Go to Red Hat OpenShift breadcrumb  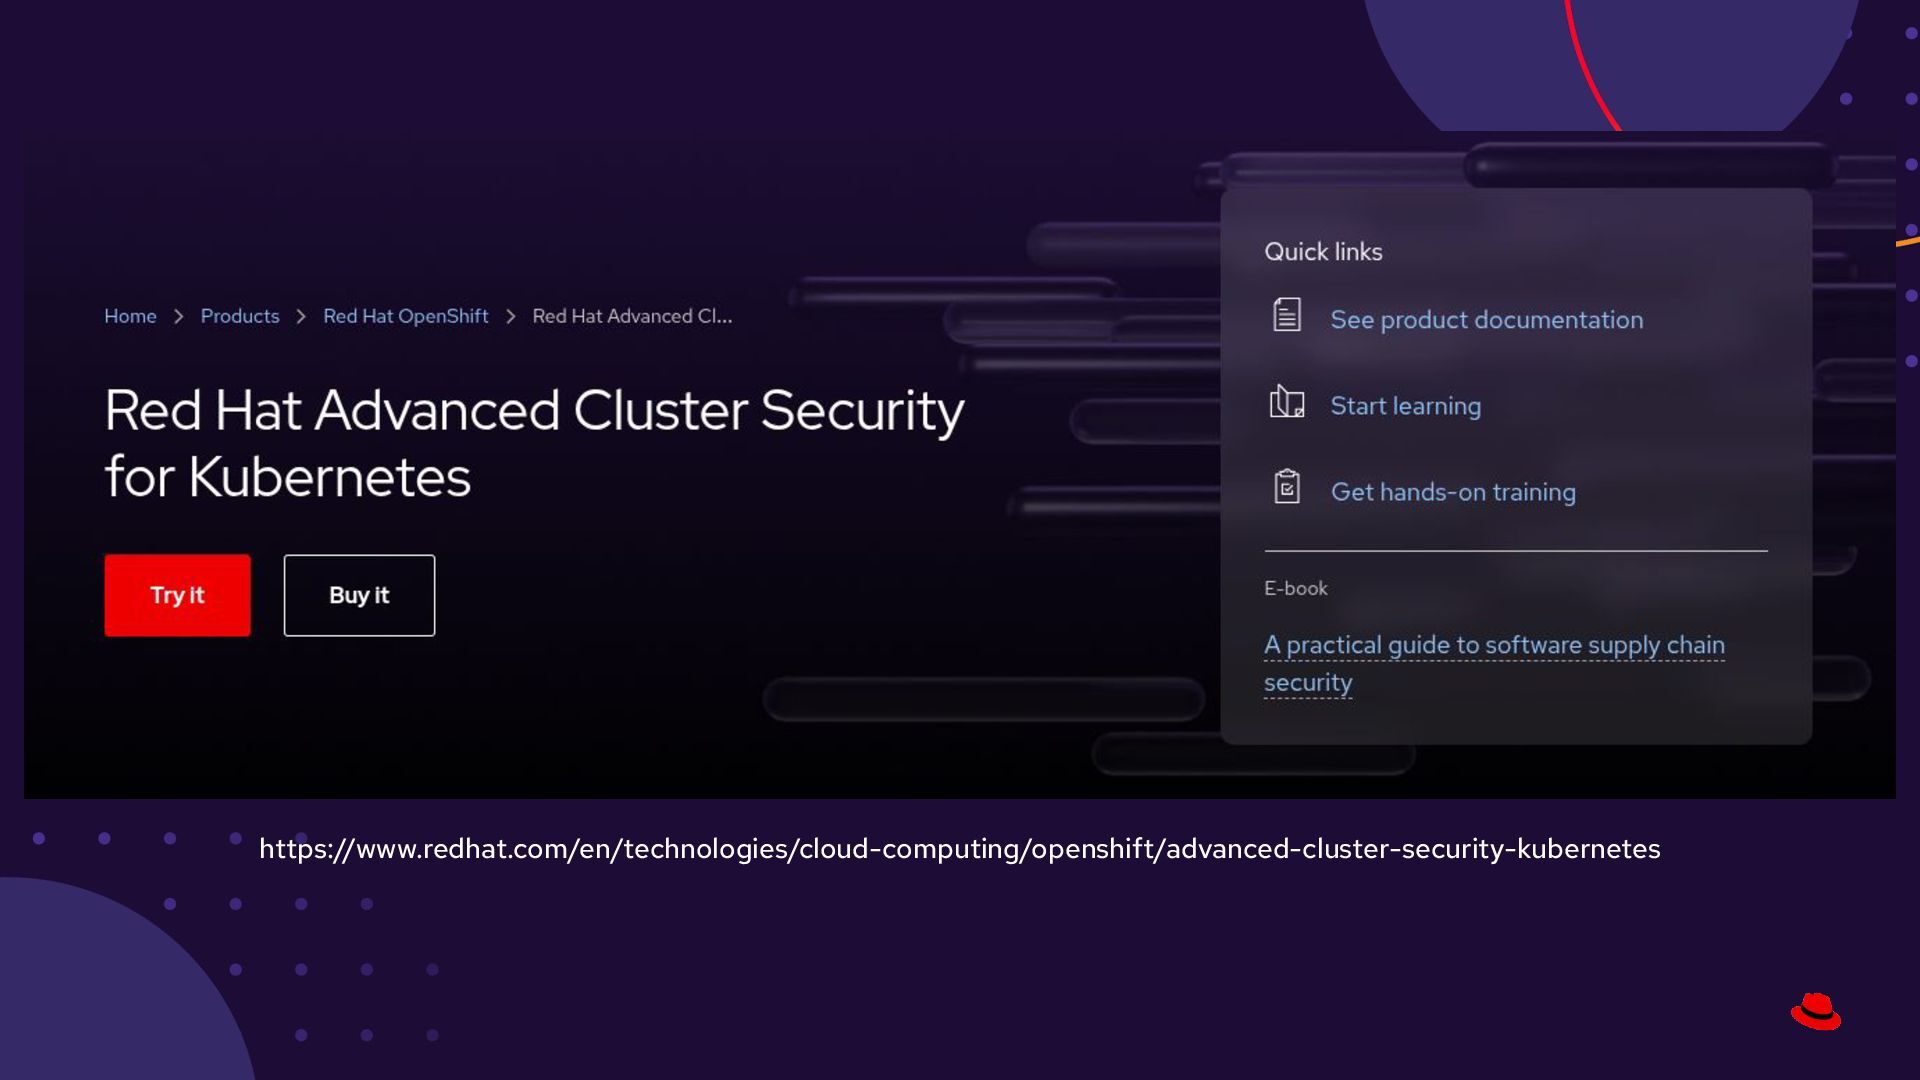tap(405, 316)
